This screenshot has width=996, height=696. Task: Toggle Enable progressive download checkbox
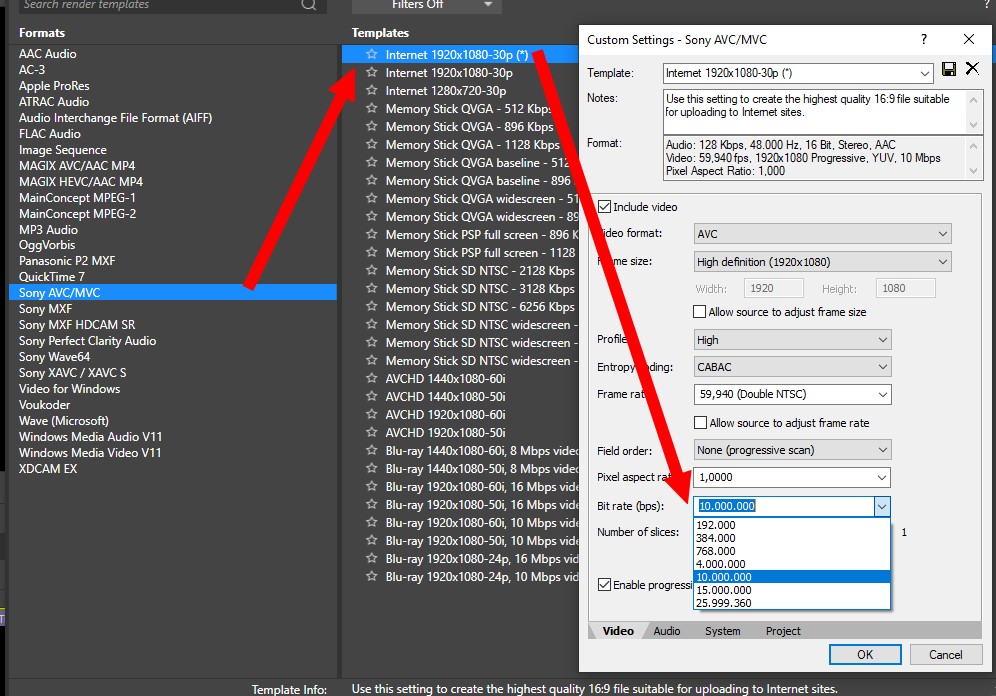coord(605,585)
